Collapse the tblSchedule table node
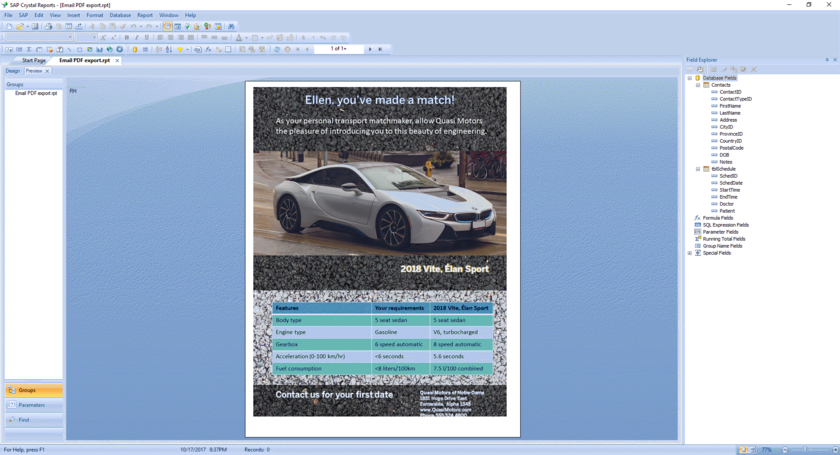 698,169
